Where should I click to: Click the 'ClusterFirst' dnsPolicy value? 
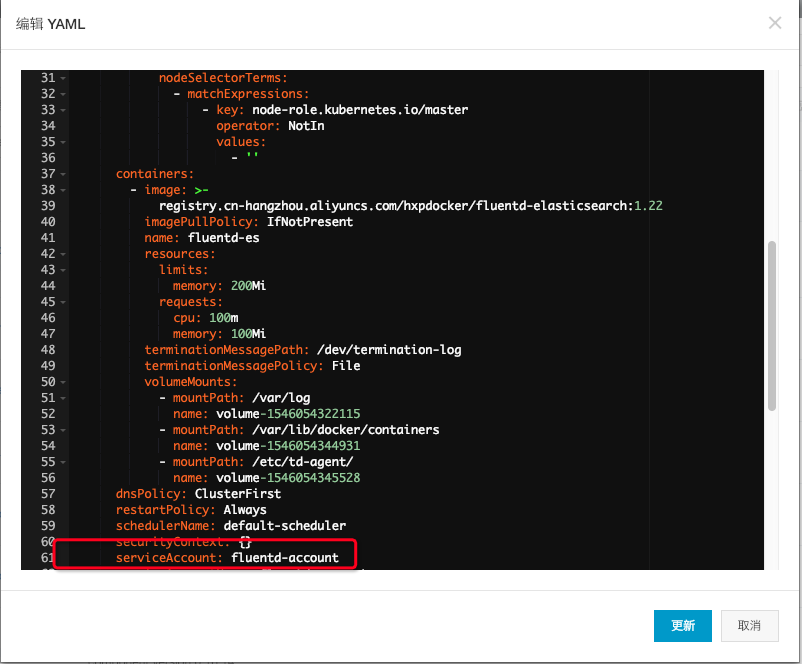238,494
